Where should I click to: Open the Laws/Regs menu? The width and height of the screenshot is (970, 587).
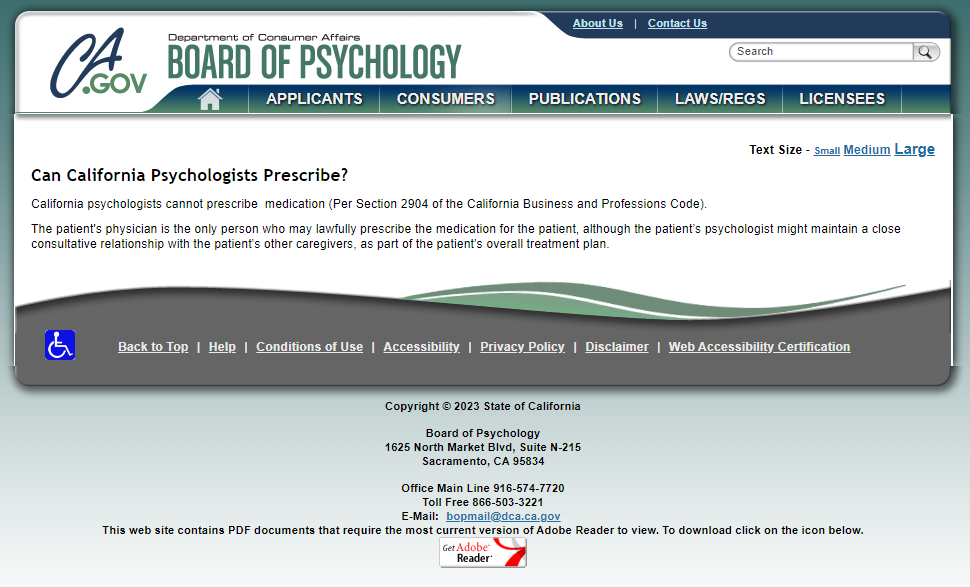720,99
